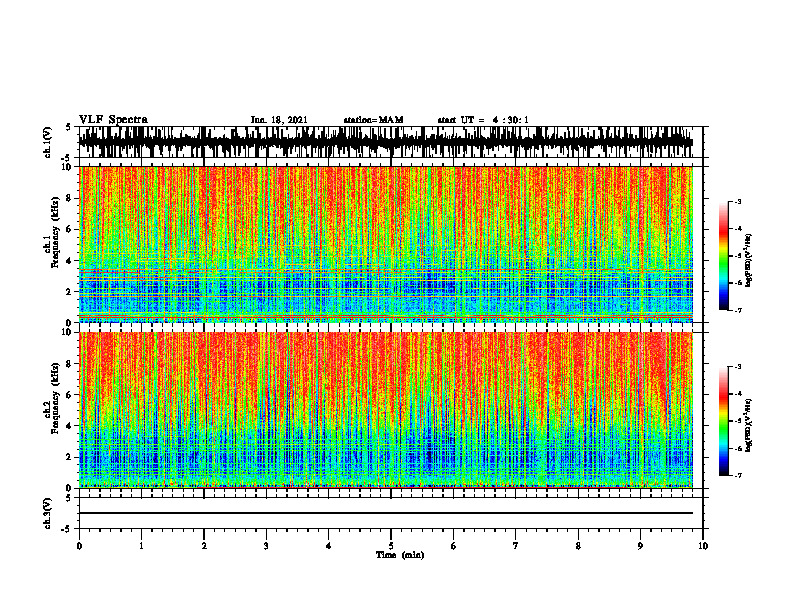Screen dimensions: 792x612
Task: Click the "-7" label on ch.2 colorbar
Action: [738, 475]
